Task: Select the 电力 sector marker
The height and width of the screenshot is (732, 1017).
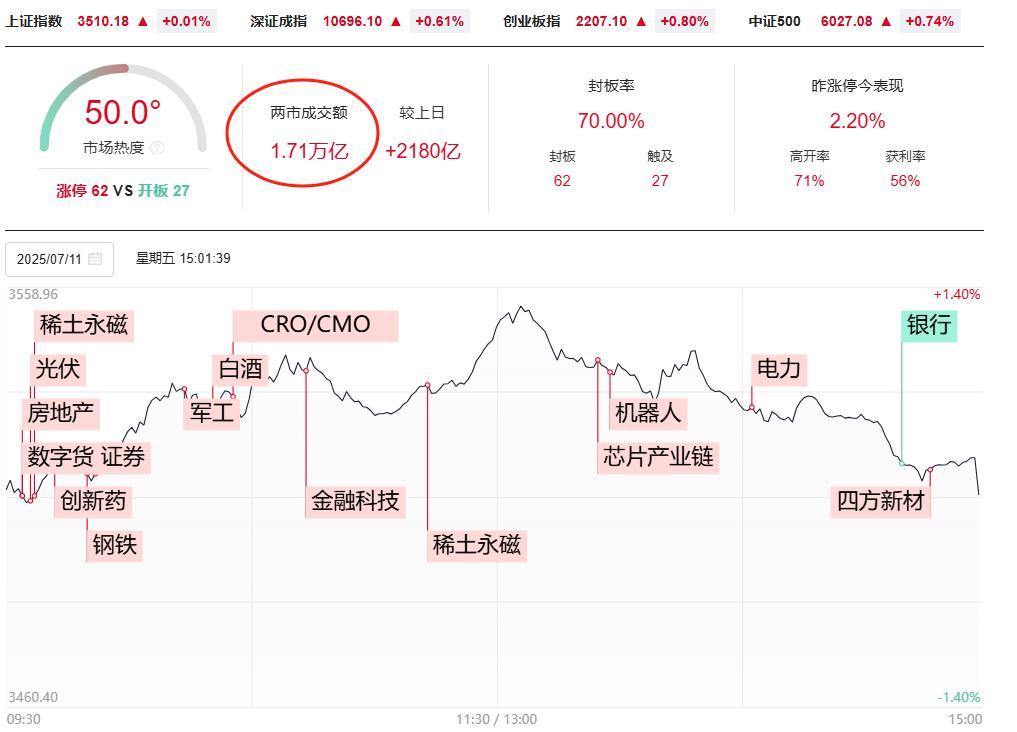Action: [779, 369]
